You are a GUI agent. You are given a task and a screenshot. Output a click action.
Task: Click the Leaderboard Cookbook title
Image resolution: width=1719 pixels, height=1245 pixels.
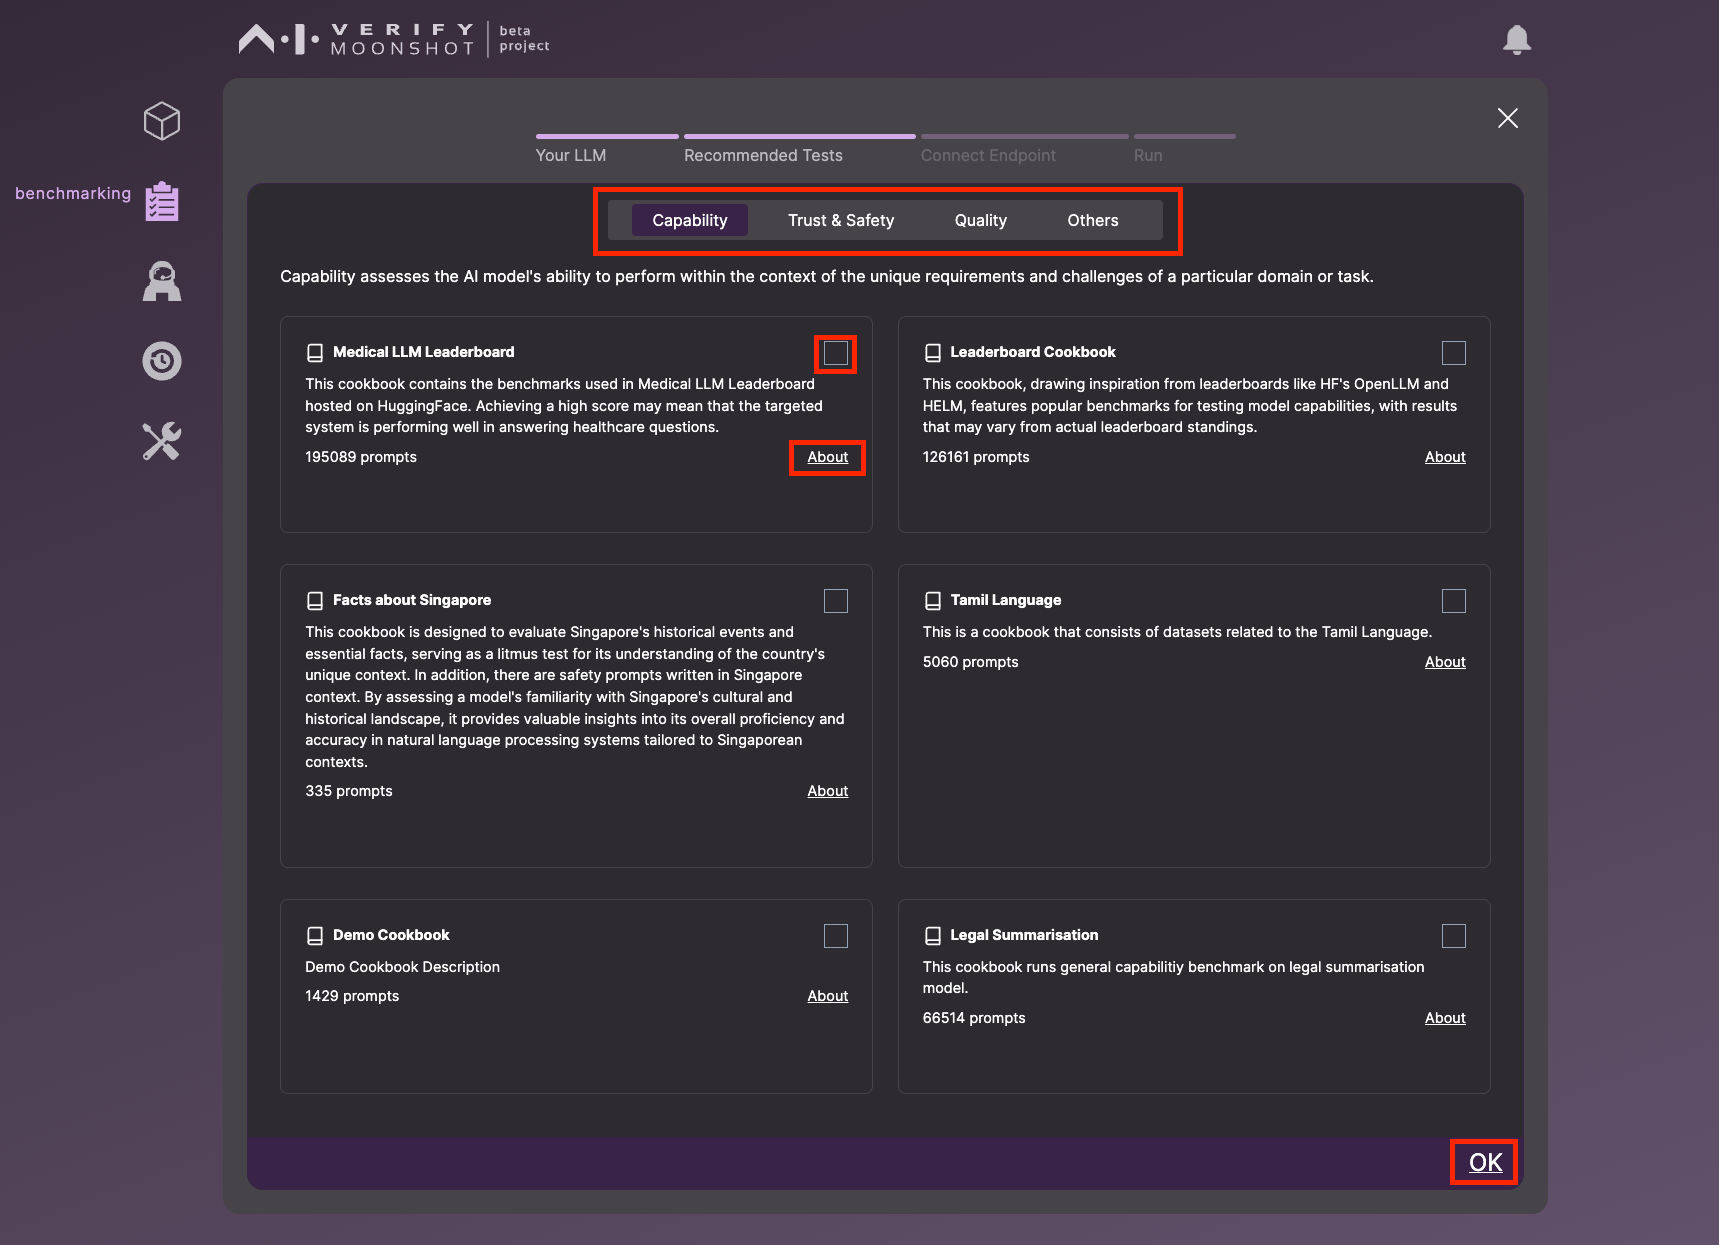[1033, 352]
